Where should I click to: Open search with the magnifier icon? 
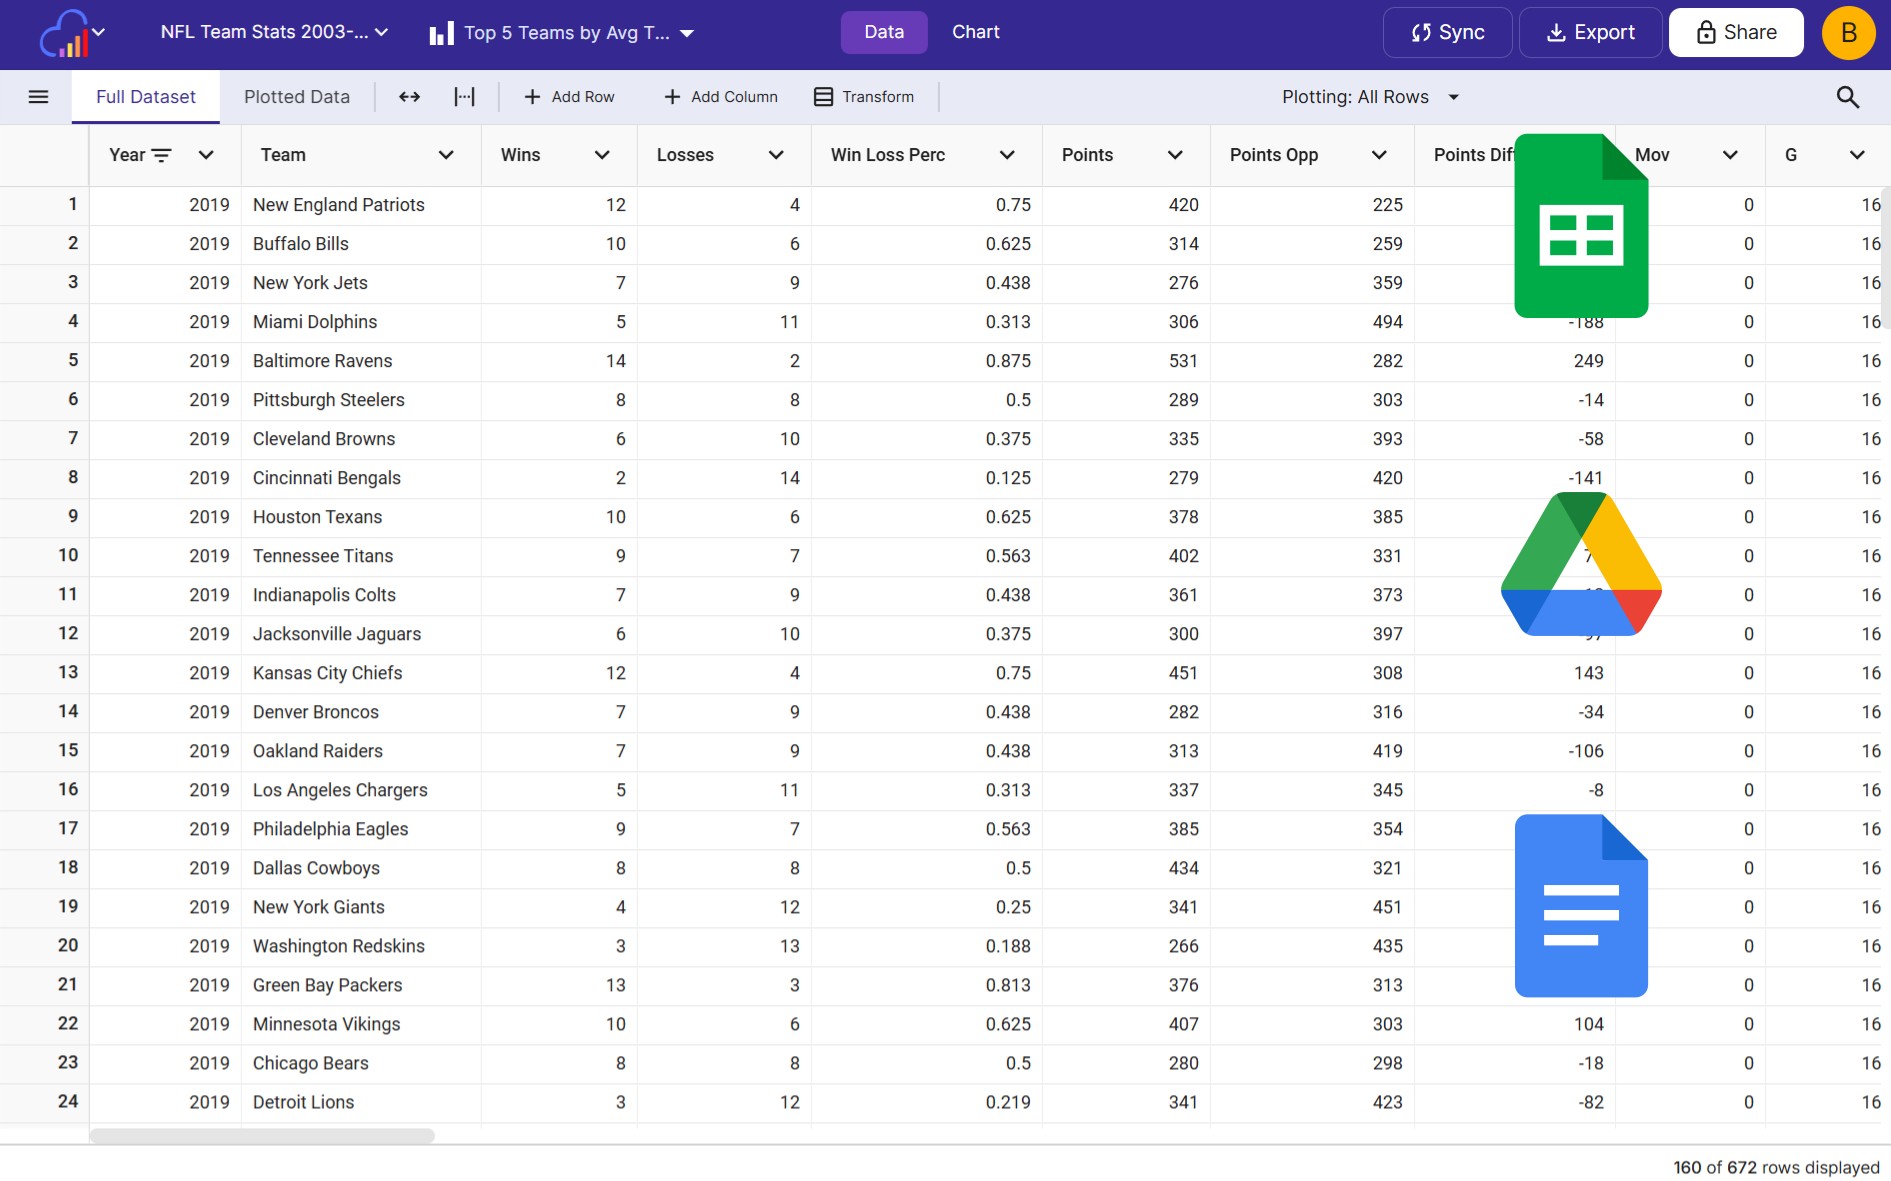click(1847, 97)
